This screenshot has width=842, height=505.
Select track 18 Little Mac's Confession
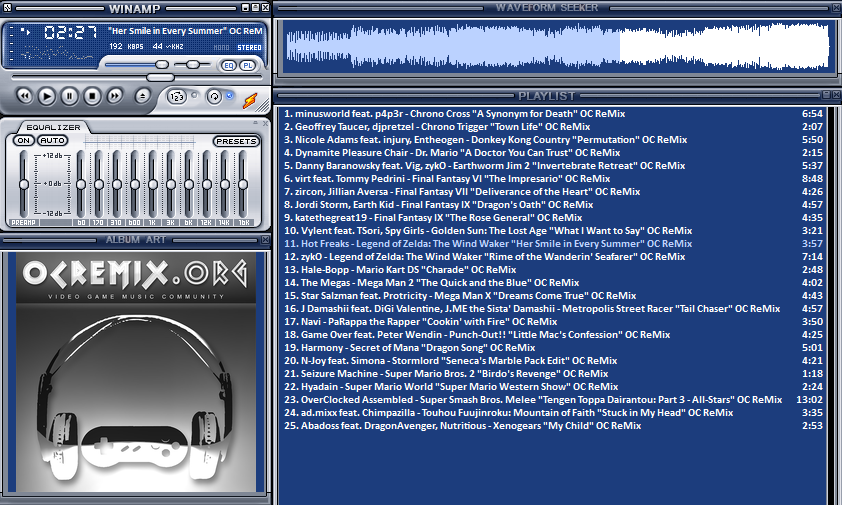tap(553, 335)
